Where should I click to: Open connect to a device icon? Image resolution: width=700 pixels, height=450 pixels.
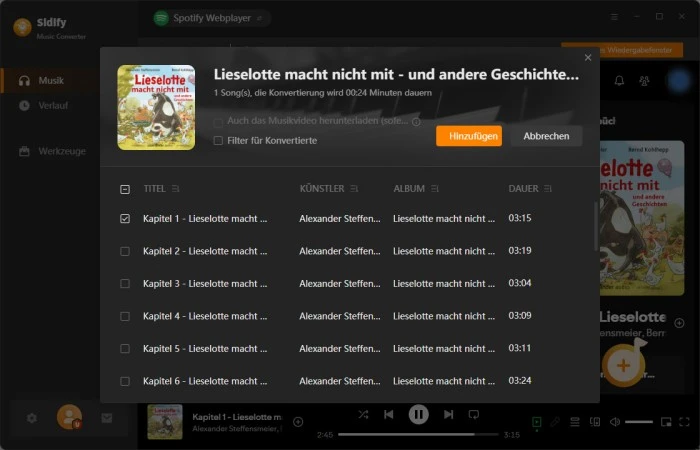(595, 422)
